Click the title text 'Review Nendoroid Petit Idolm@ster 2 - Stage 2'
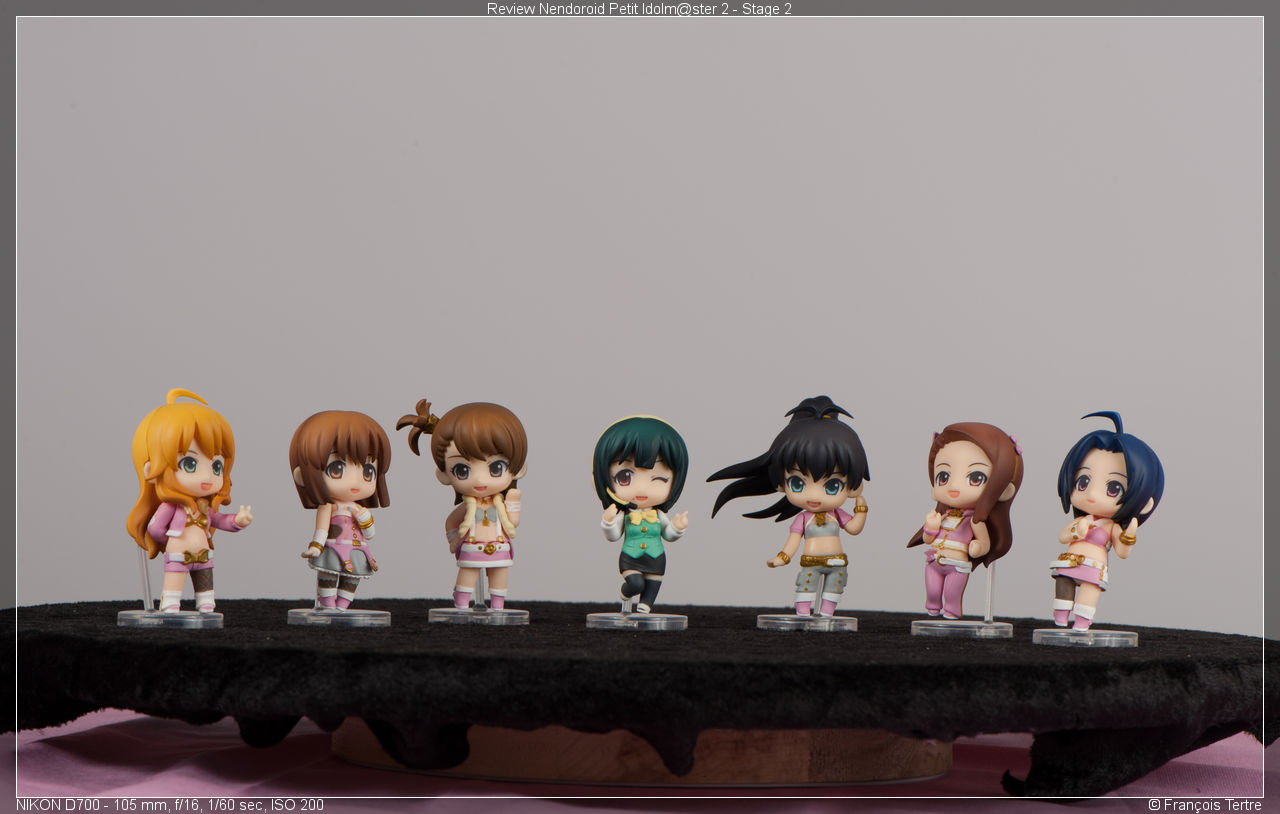 tap(639, 9)
